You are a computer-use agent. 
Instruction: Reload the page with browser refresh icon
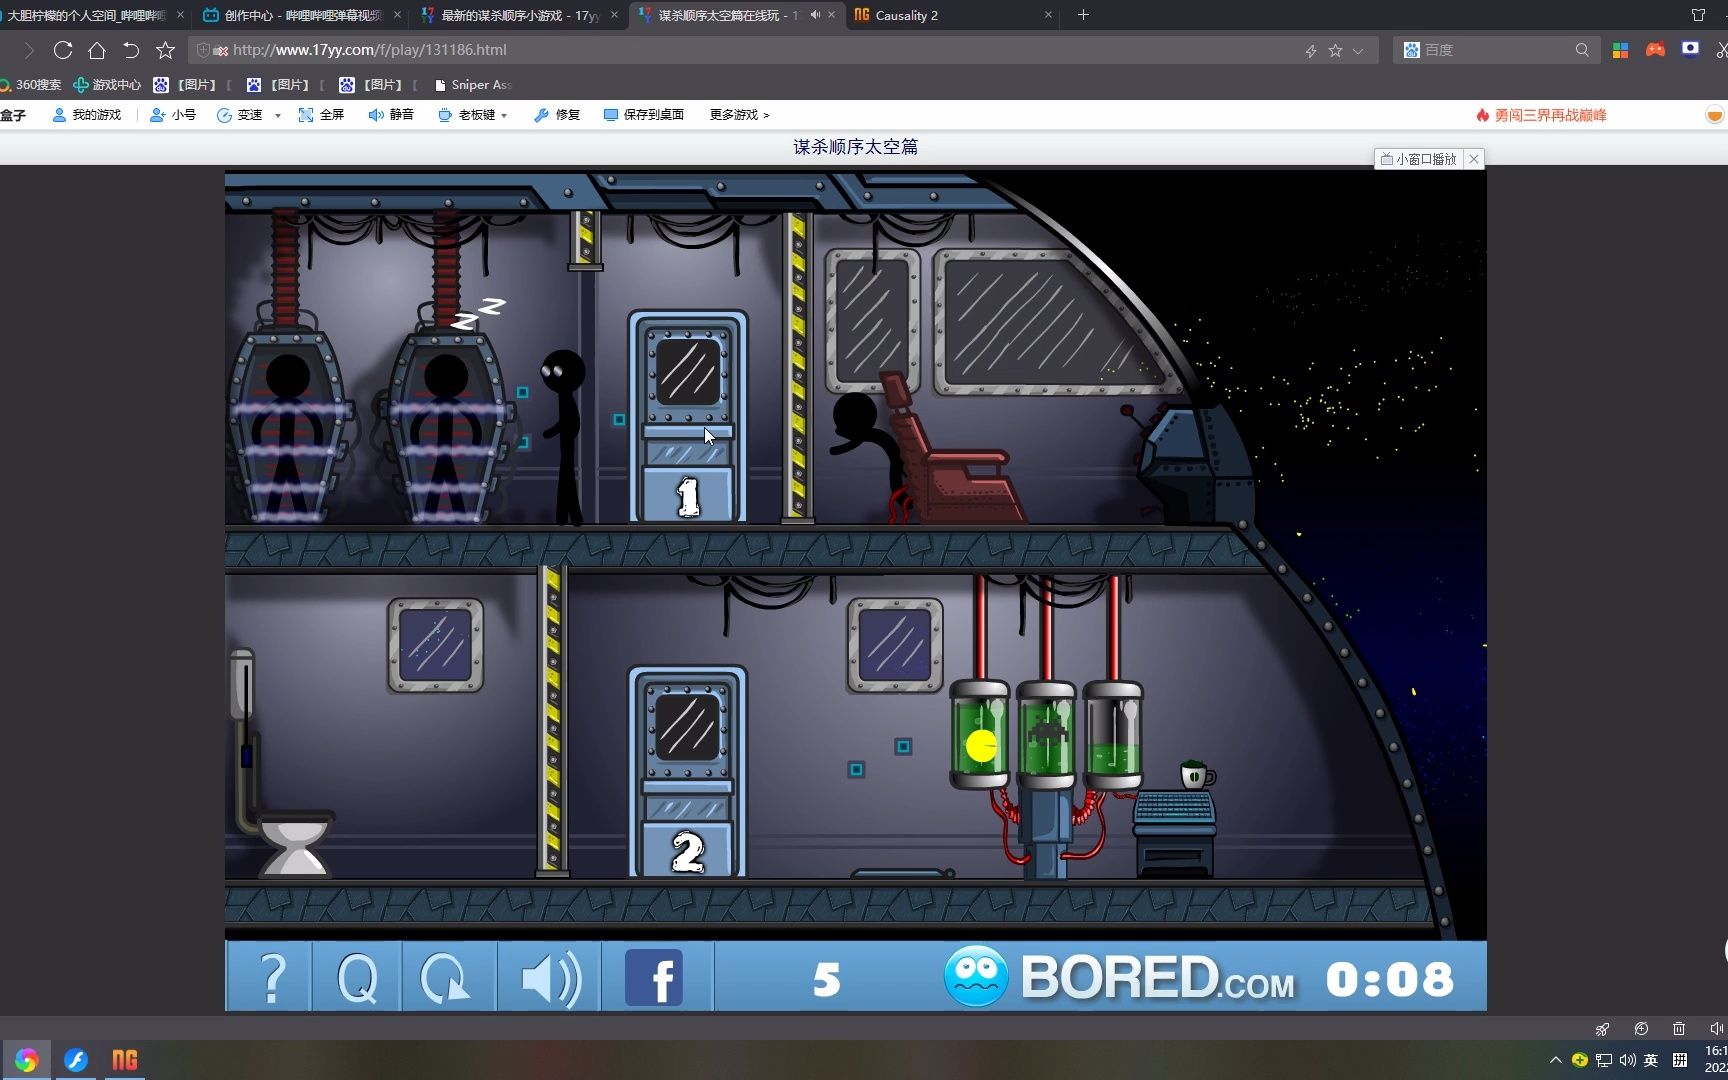63,50
